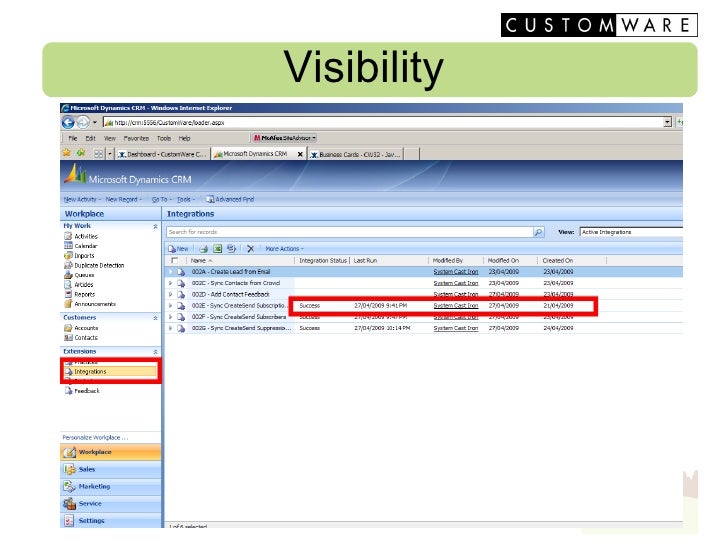Open the recent pages dropdown beside Forward
The image size is (728, 546).
[x=95, y=123]
